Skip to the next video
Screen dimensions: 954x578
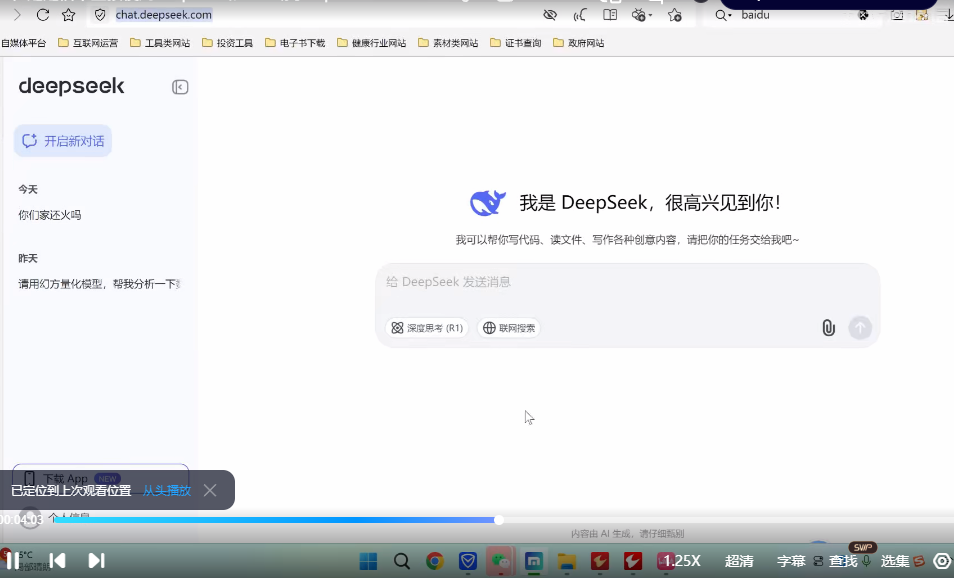point(96,560)
